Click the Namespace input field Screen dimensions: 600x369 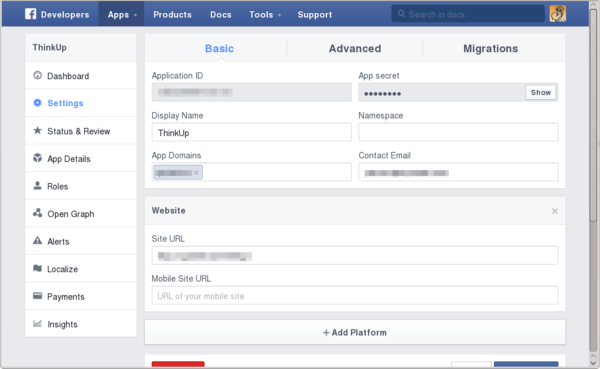coord(458,132)
